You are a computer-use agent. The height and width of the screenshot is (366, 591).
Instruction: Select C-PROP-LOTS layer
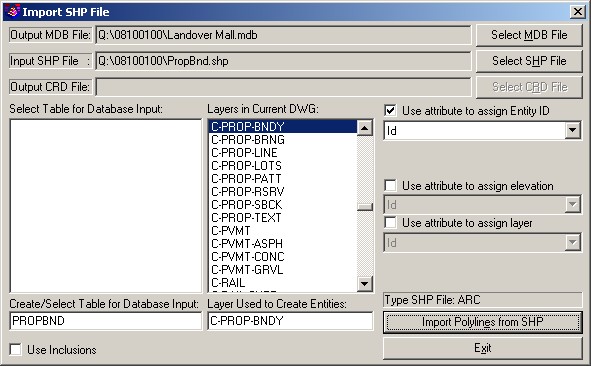[283, 166]
